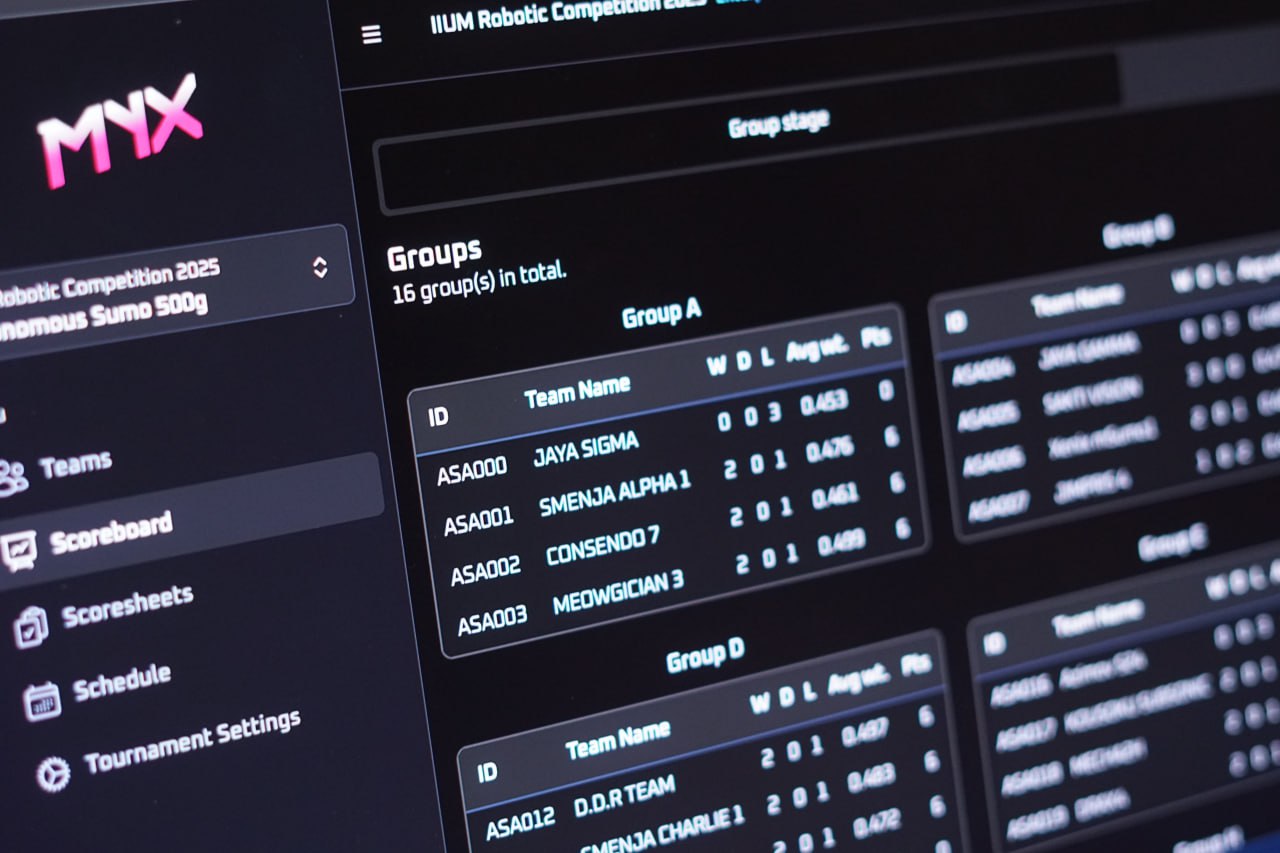Click the Scoreboard sidebar icon

pos(19,549)
